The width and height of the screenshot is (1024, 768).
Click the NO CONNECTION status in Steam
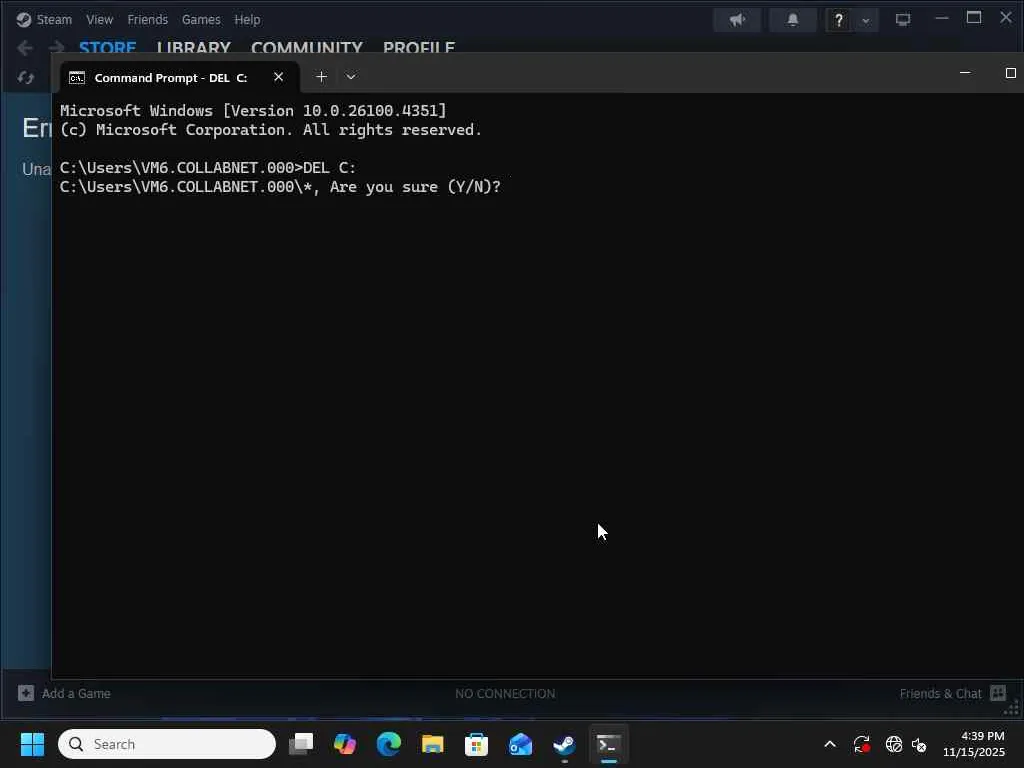click(505, 694)
